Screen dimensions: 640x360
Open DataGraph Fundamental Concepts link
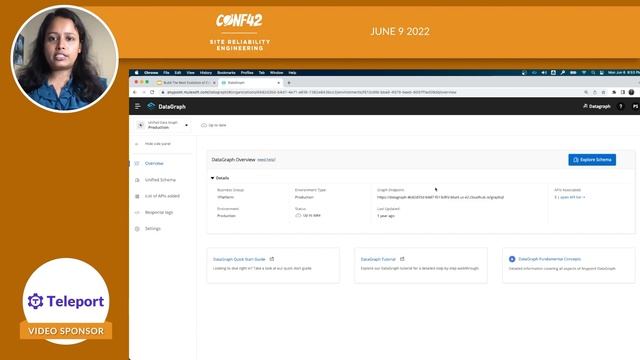(549, 259)
